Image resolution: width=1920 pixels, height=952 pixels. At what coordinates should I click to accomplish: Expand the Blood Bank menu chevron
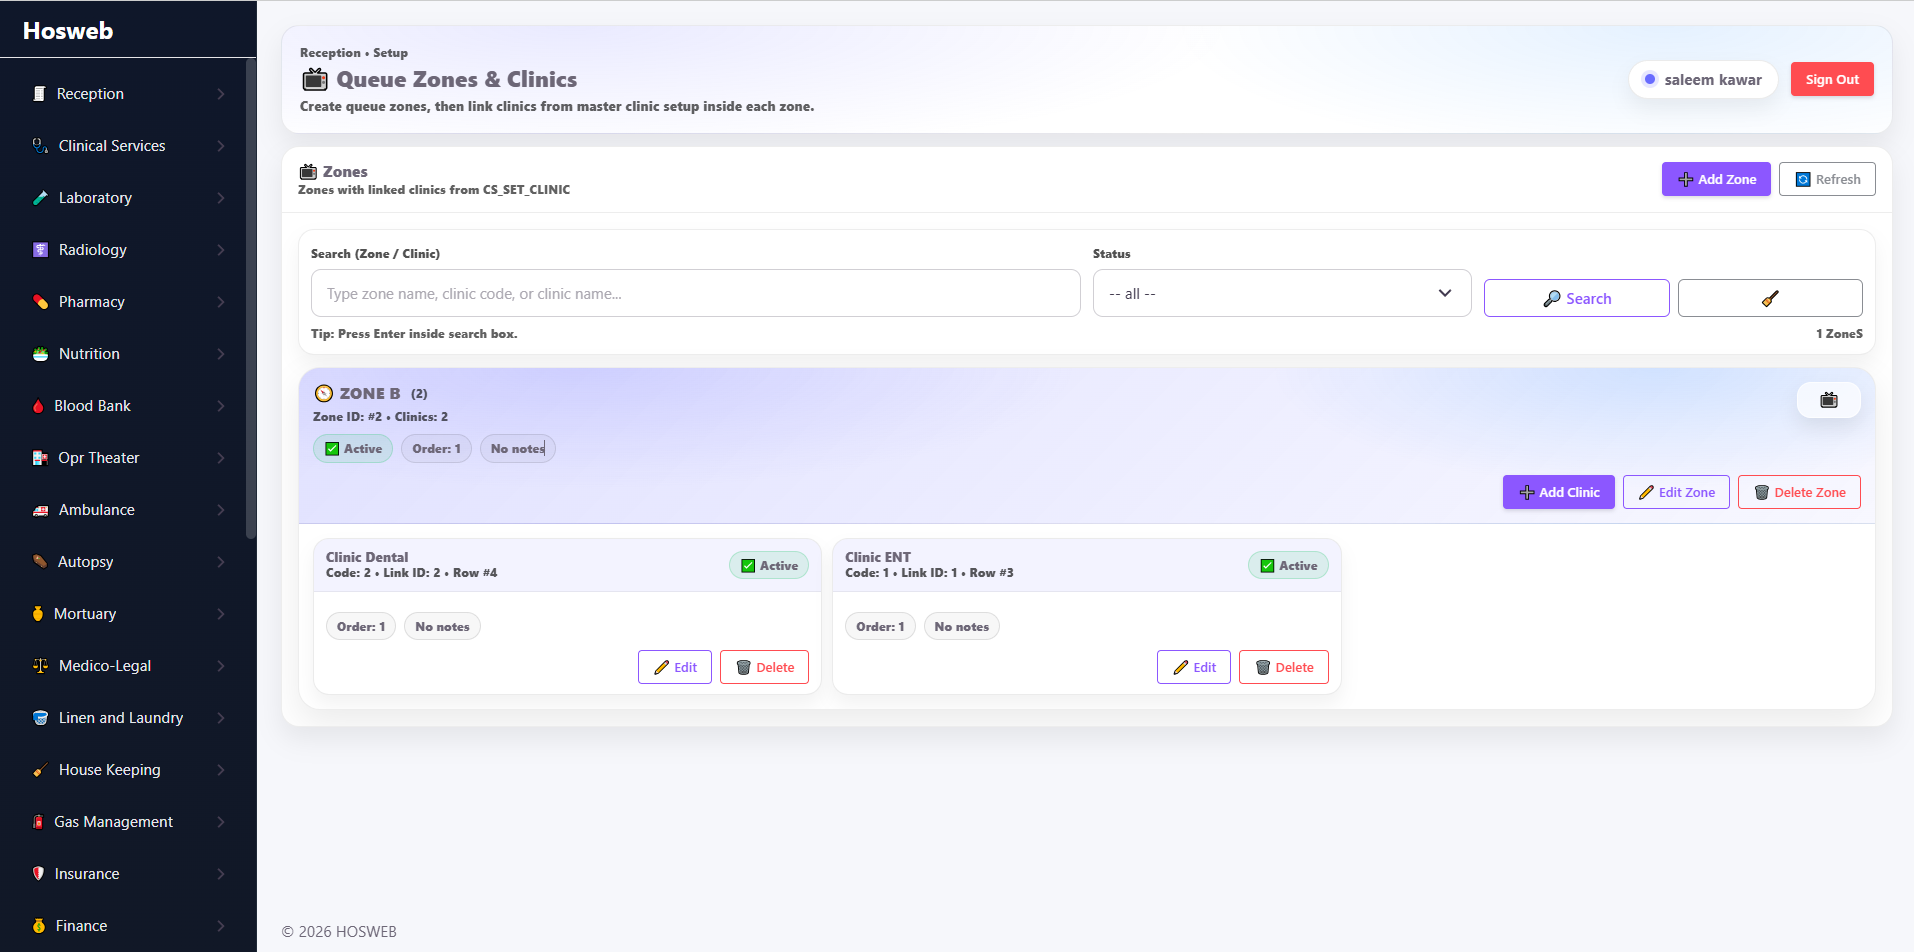(x=220, y=406)
